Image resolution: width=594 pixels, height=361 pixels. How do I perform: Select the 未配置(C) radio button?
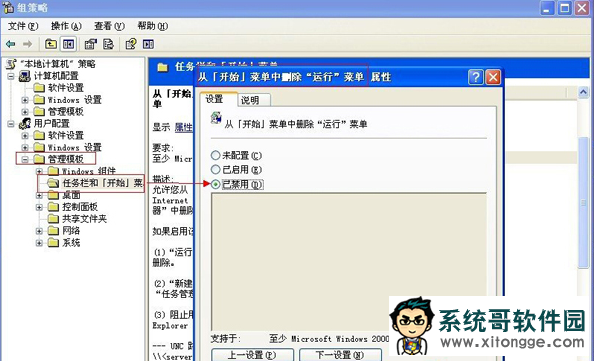coord(215,155)
